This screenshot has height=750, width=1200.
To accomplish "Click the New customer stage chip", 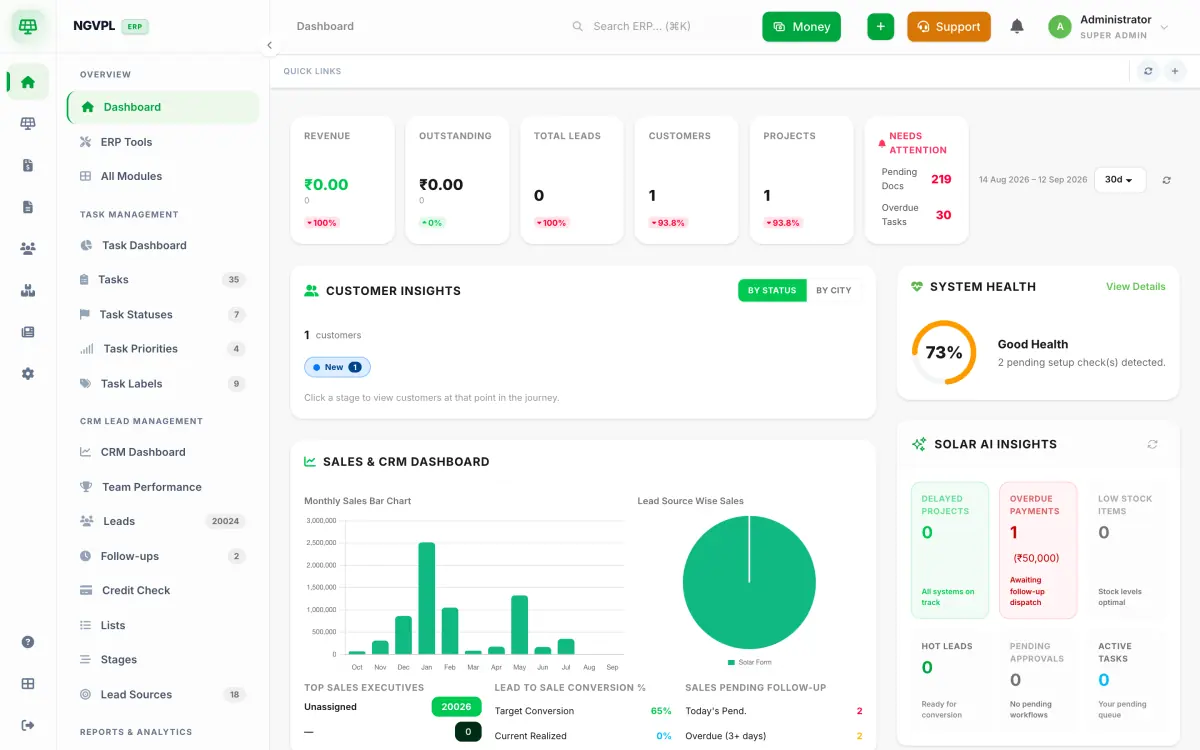I will [337, 367].
